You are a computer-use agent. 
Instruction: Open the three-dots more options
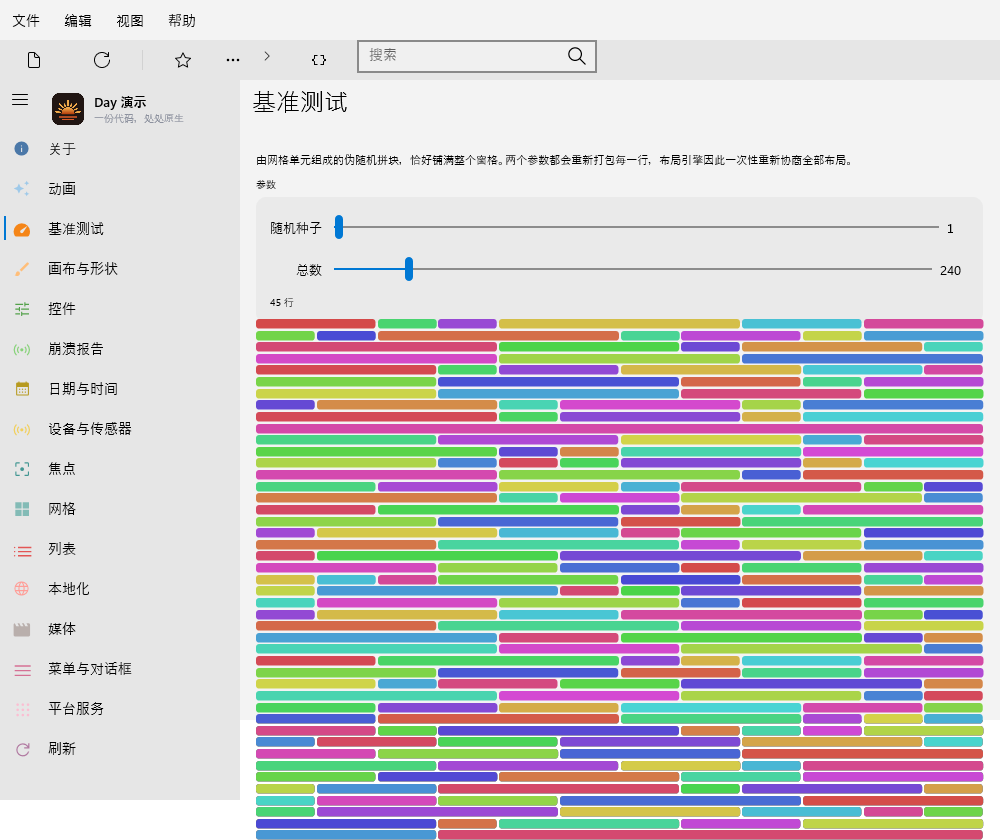pyautogui.click(x=233, y=60)
